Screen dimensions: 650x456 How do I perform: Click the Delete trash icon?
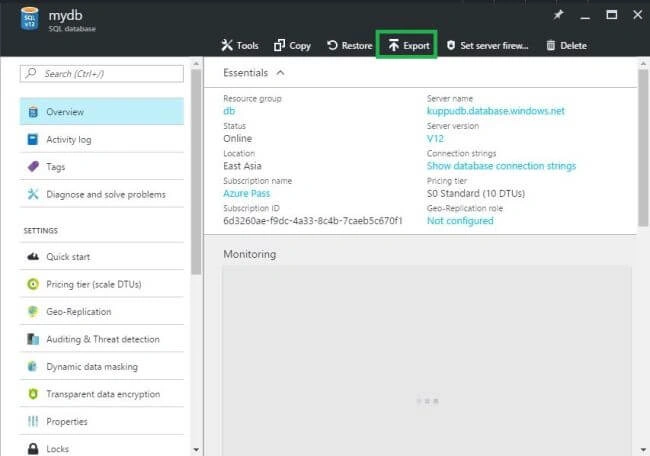point(551,45)
